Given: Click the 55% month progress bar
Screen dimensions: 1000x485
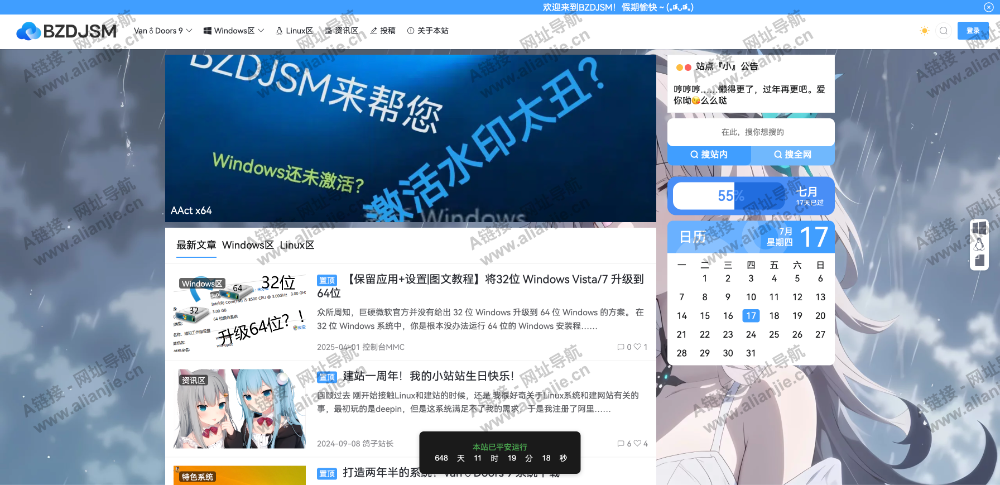Looking at the screenshot, I should click(731, 196).
